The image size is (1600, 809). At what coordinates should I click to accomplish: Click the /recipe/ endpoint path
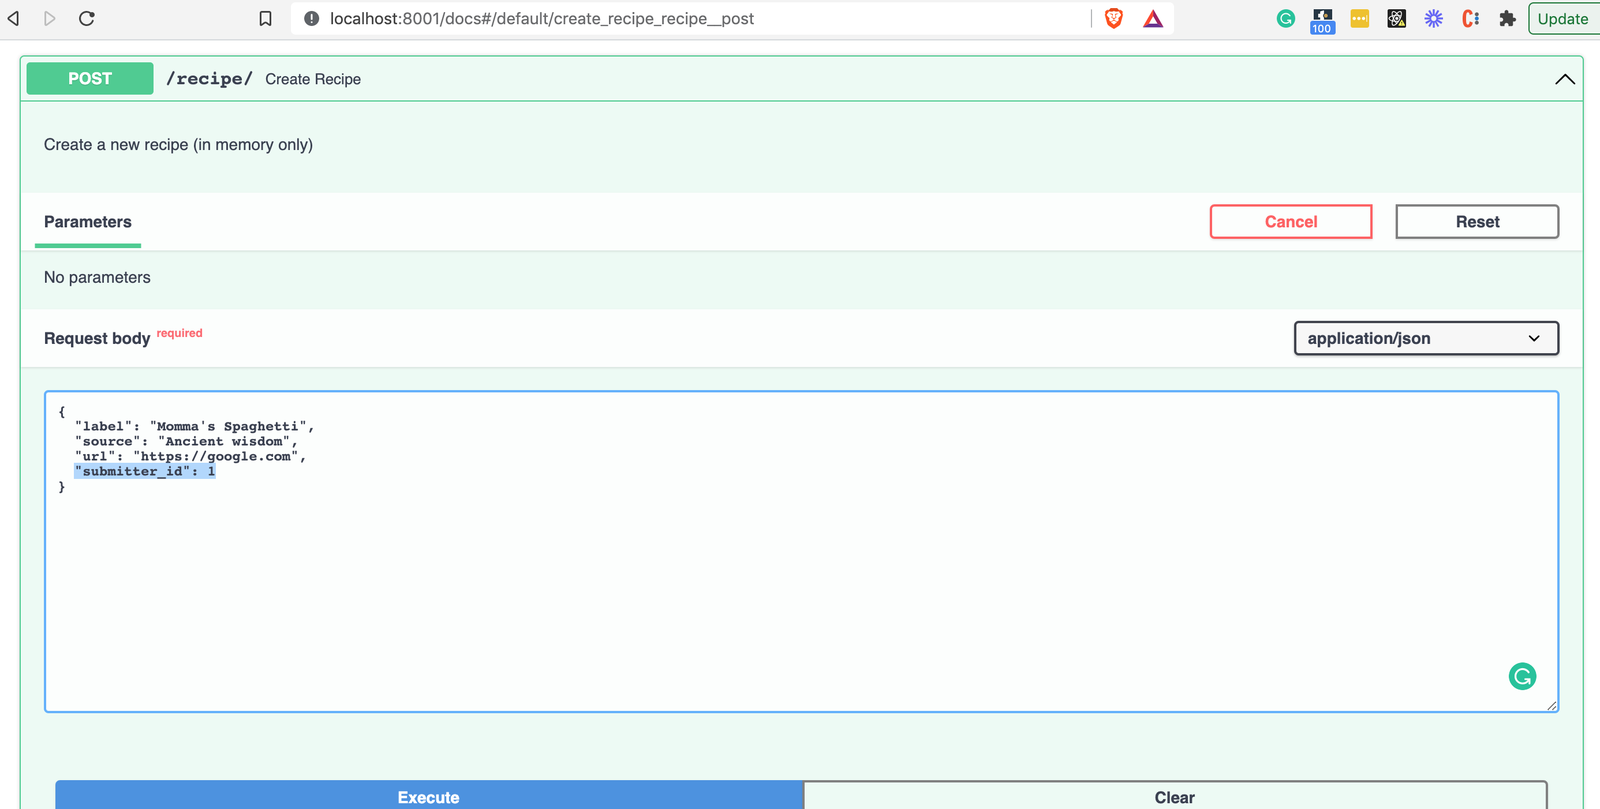(209, 78)
